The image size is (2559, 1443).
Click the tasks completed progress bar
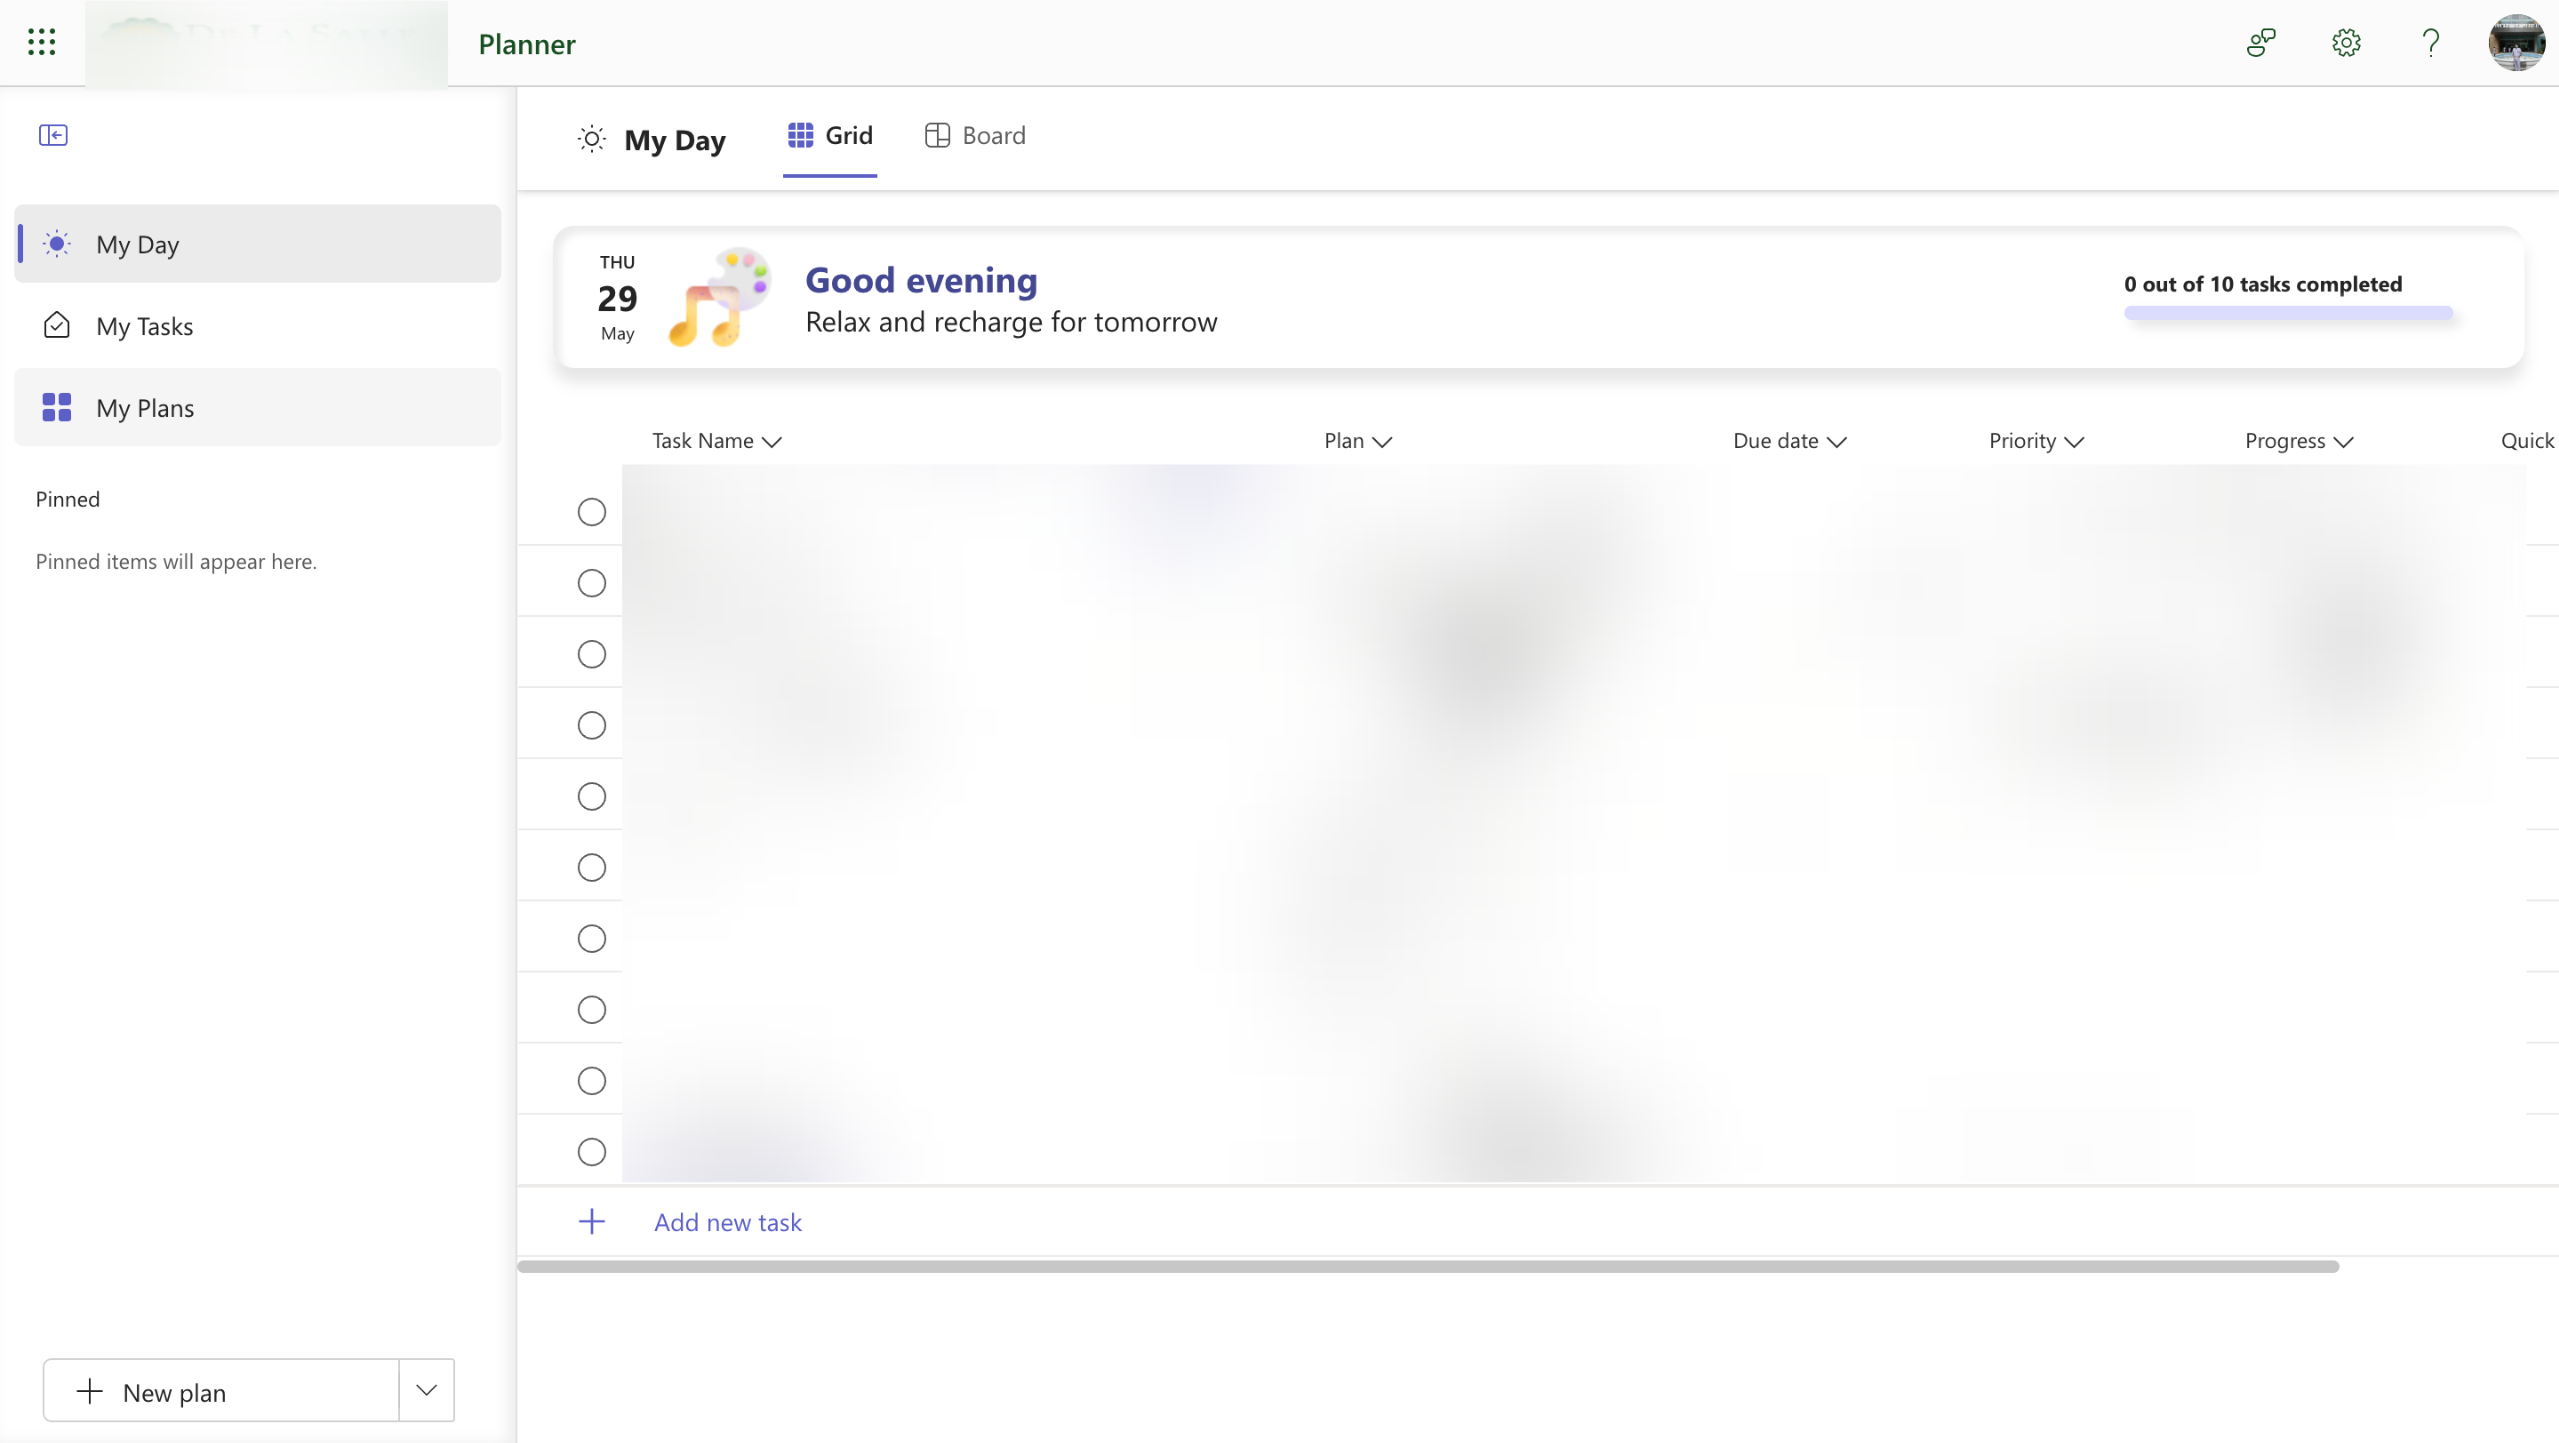(2288, 314)
